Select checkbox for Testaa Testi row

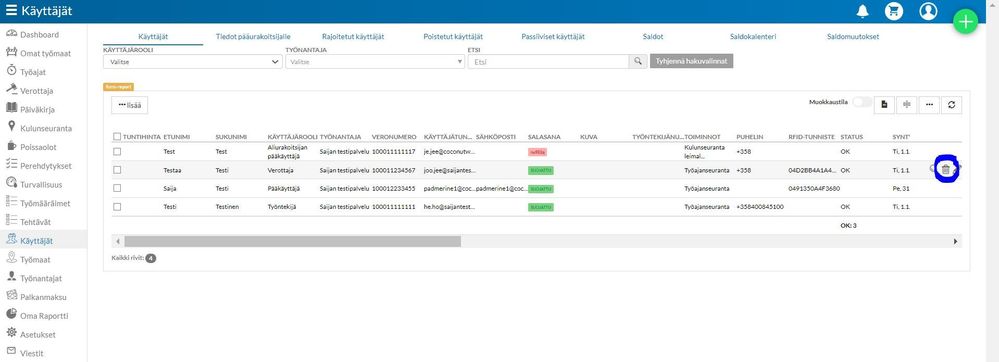117,170
